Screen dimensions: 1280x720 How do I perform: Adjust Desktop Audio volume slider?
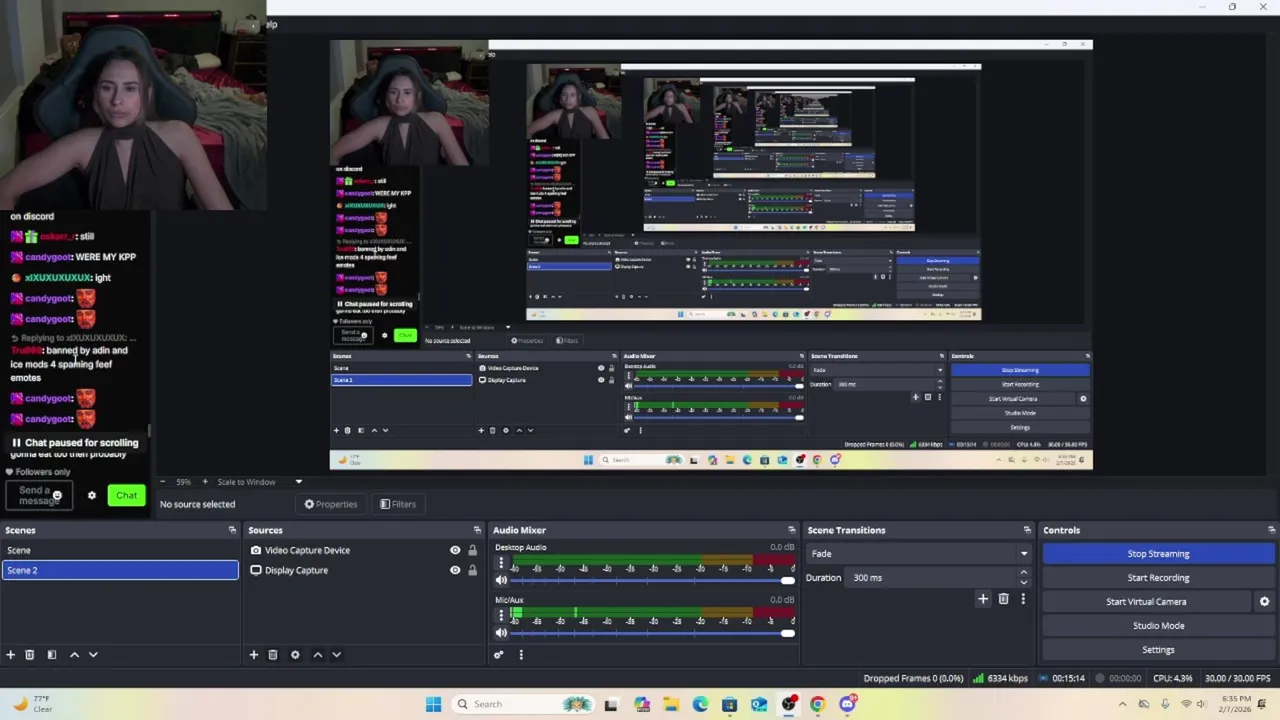[651, 581]
